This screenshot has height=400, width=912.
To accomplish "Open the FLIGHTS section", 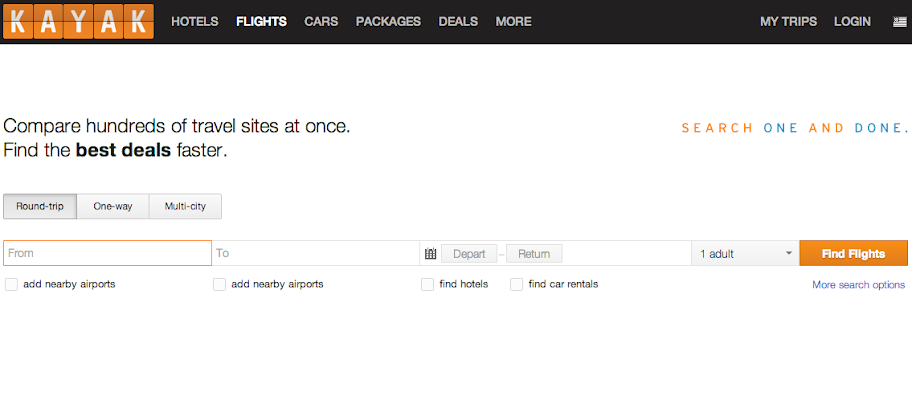I will click(x=261, y=22).
